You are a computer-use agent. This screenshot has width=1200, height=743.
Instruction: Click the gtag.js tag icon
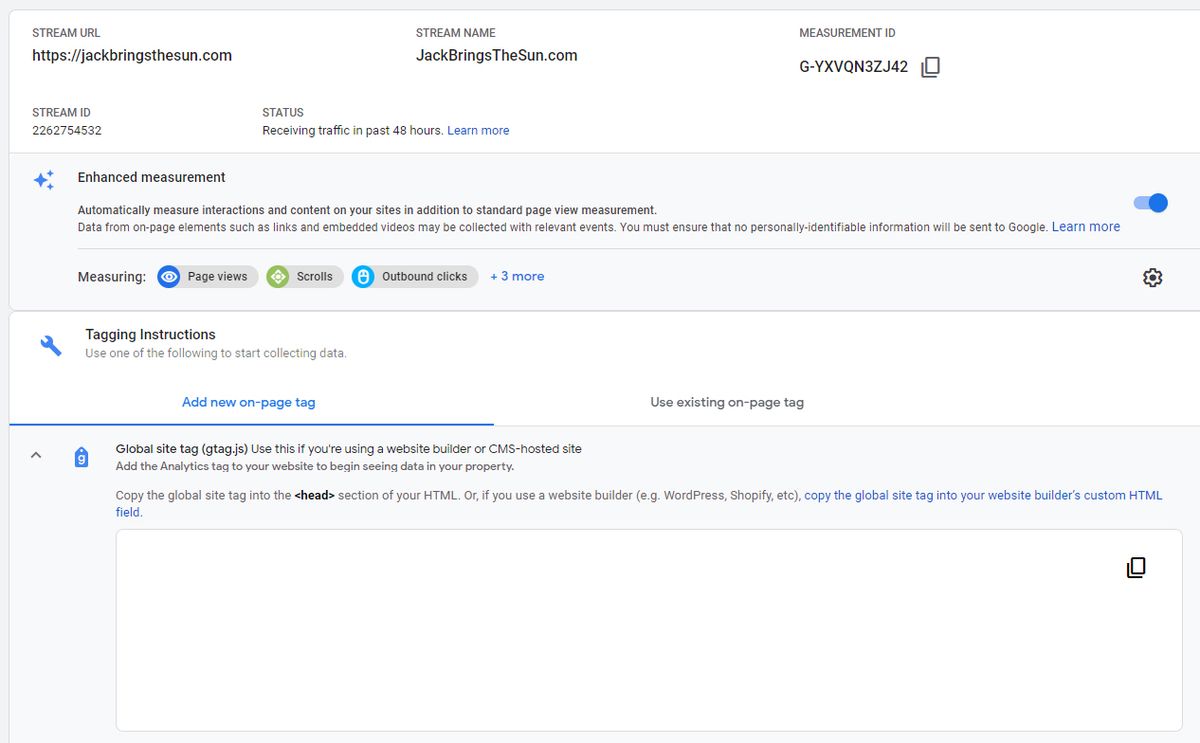click(x=82, y=457)
